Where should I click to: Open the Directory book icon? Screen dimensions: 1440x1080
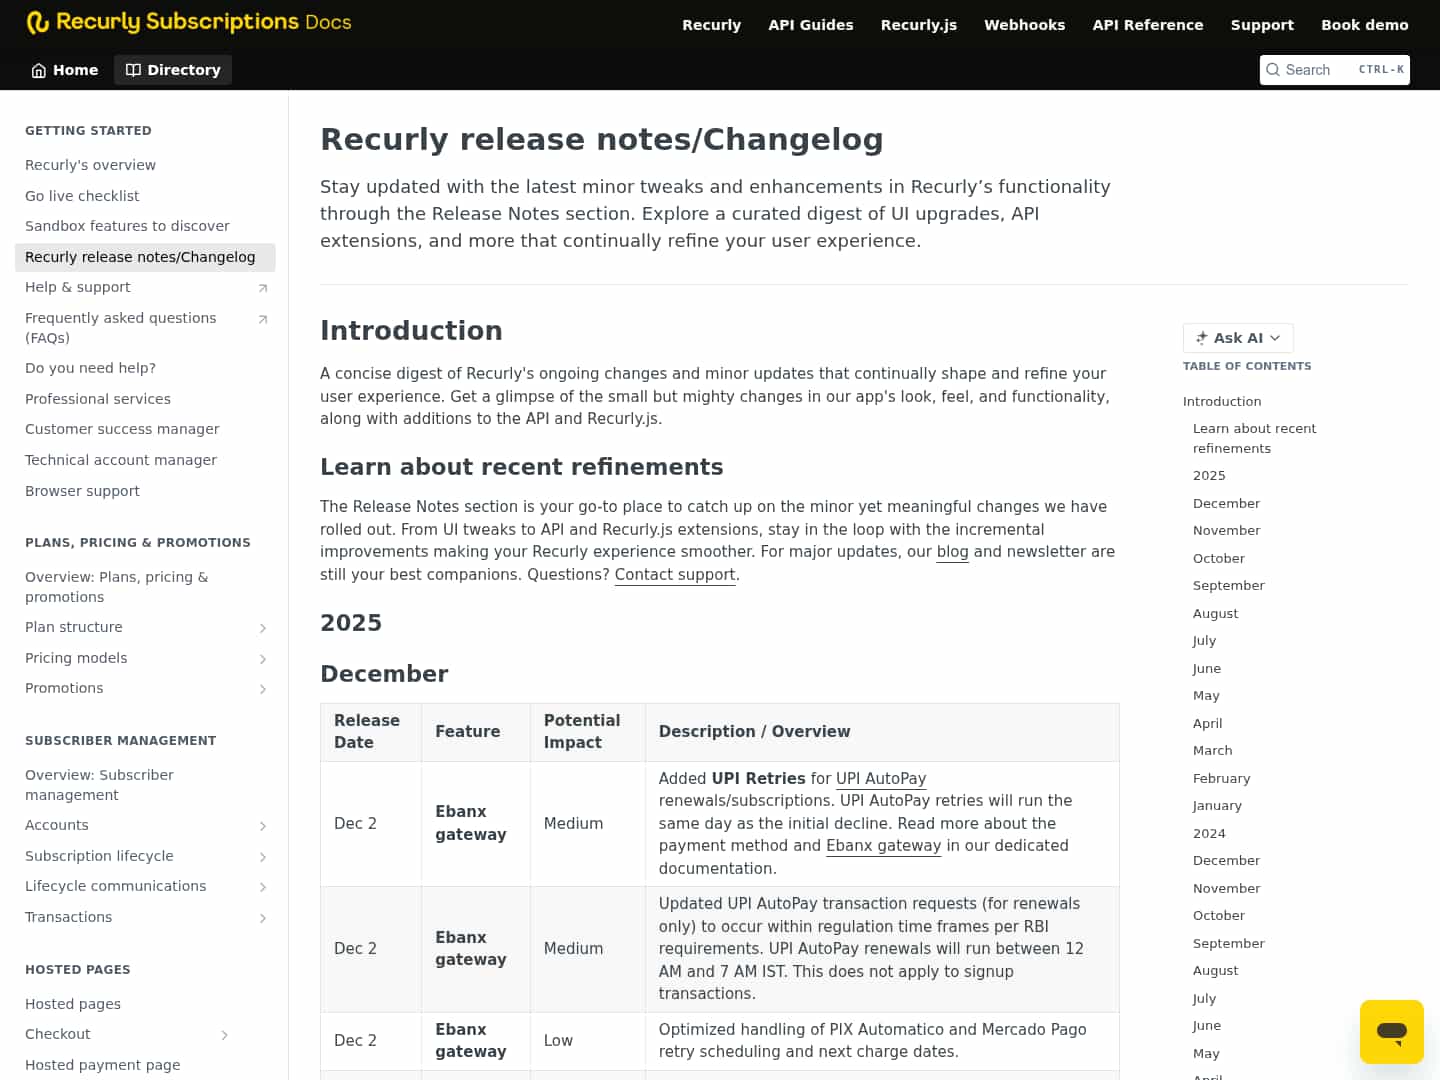[x=133, y=69]
